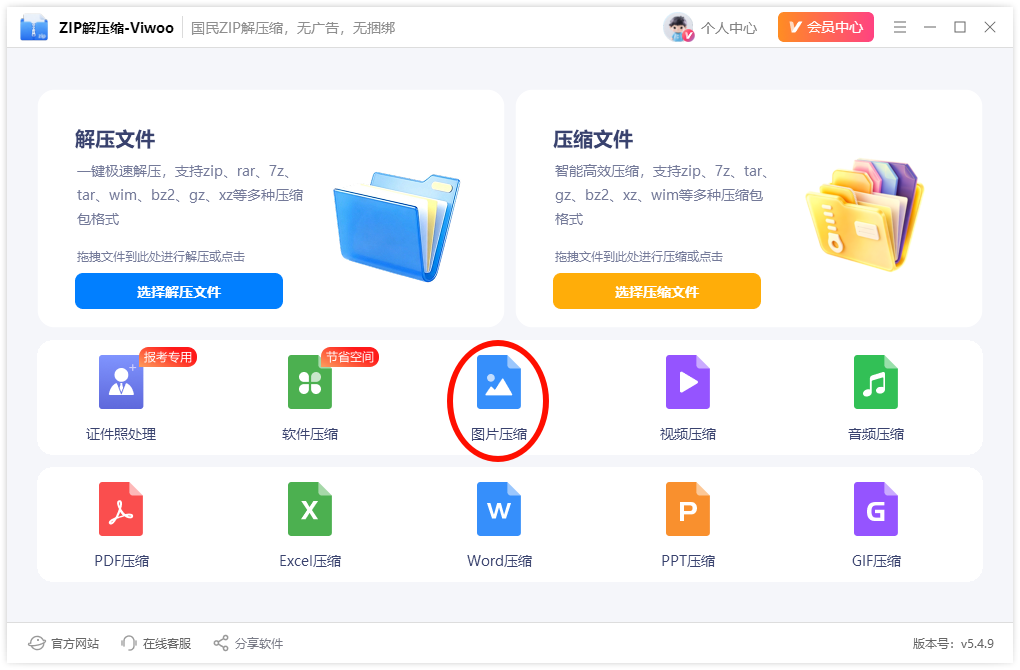
Task: Open the 图片压缩 image compression icon
Action: [x=499, y=382]
